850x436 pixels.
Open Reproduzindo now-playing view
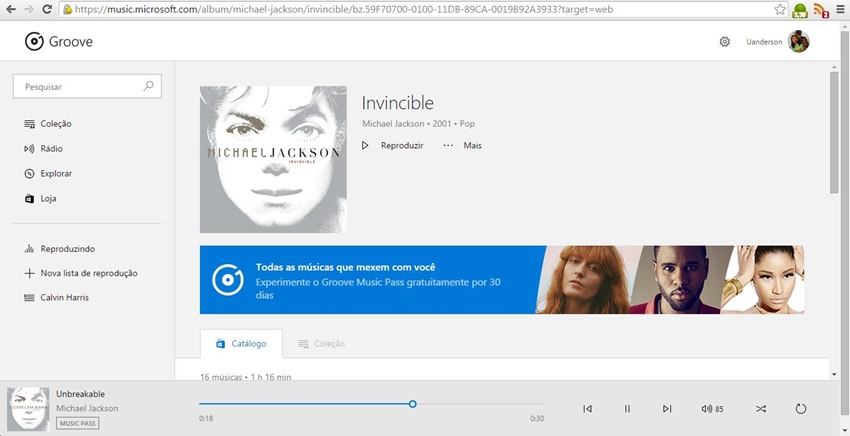point(60,249)
